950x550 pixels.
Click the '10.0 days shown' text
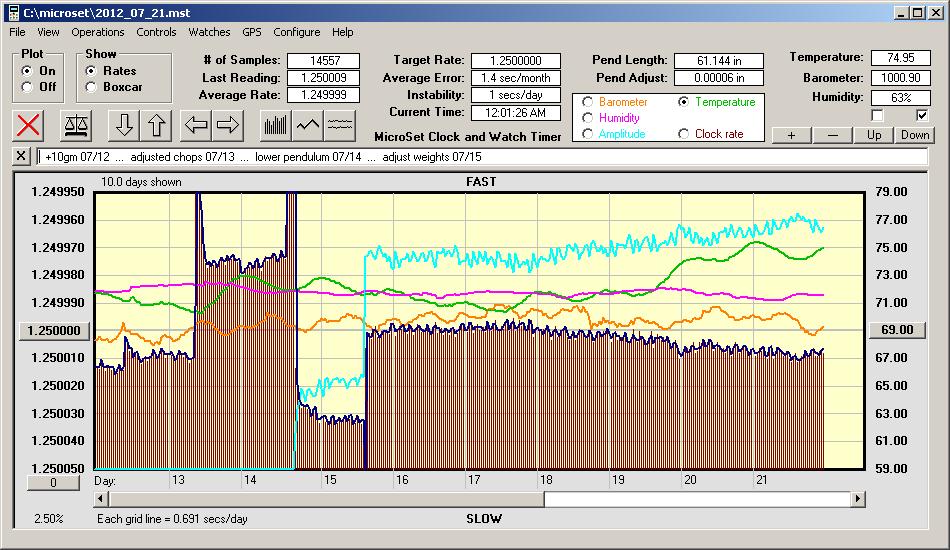click(141, 182)
